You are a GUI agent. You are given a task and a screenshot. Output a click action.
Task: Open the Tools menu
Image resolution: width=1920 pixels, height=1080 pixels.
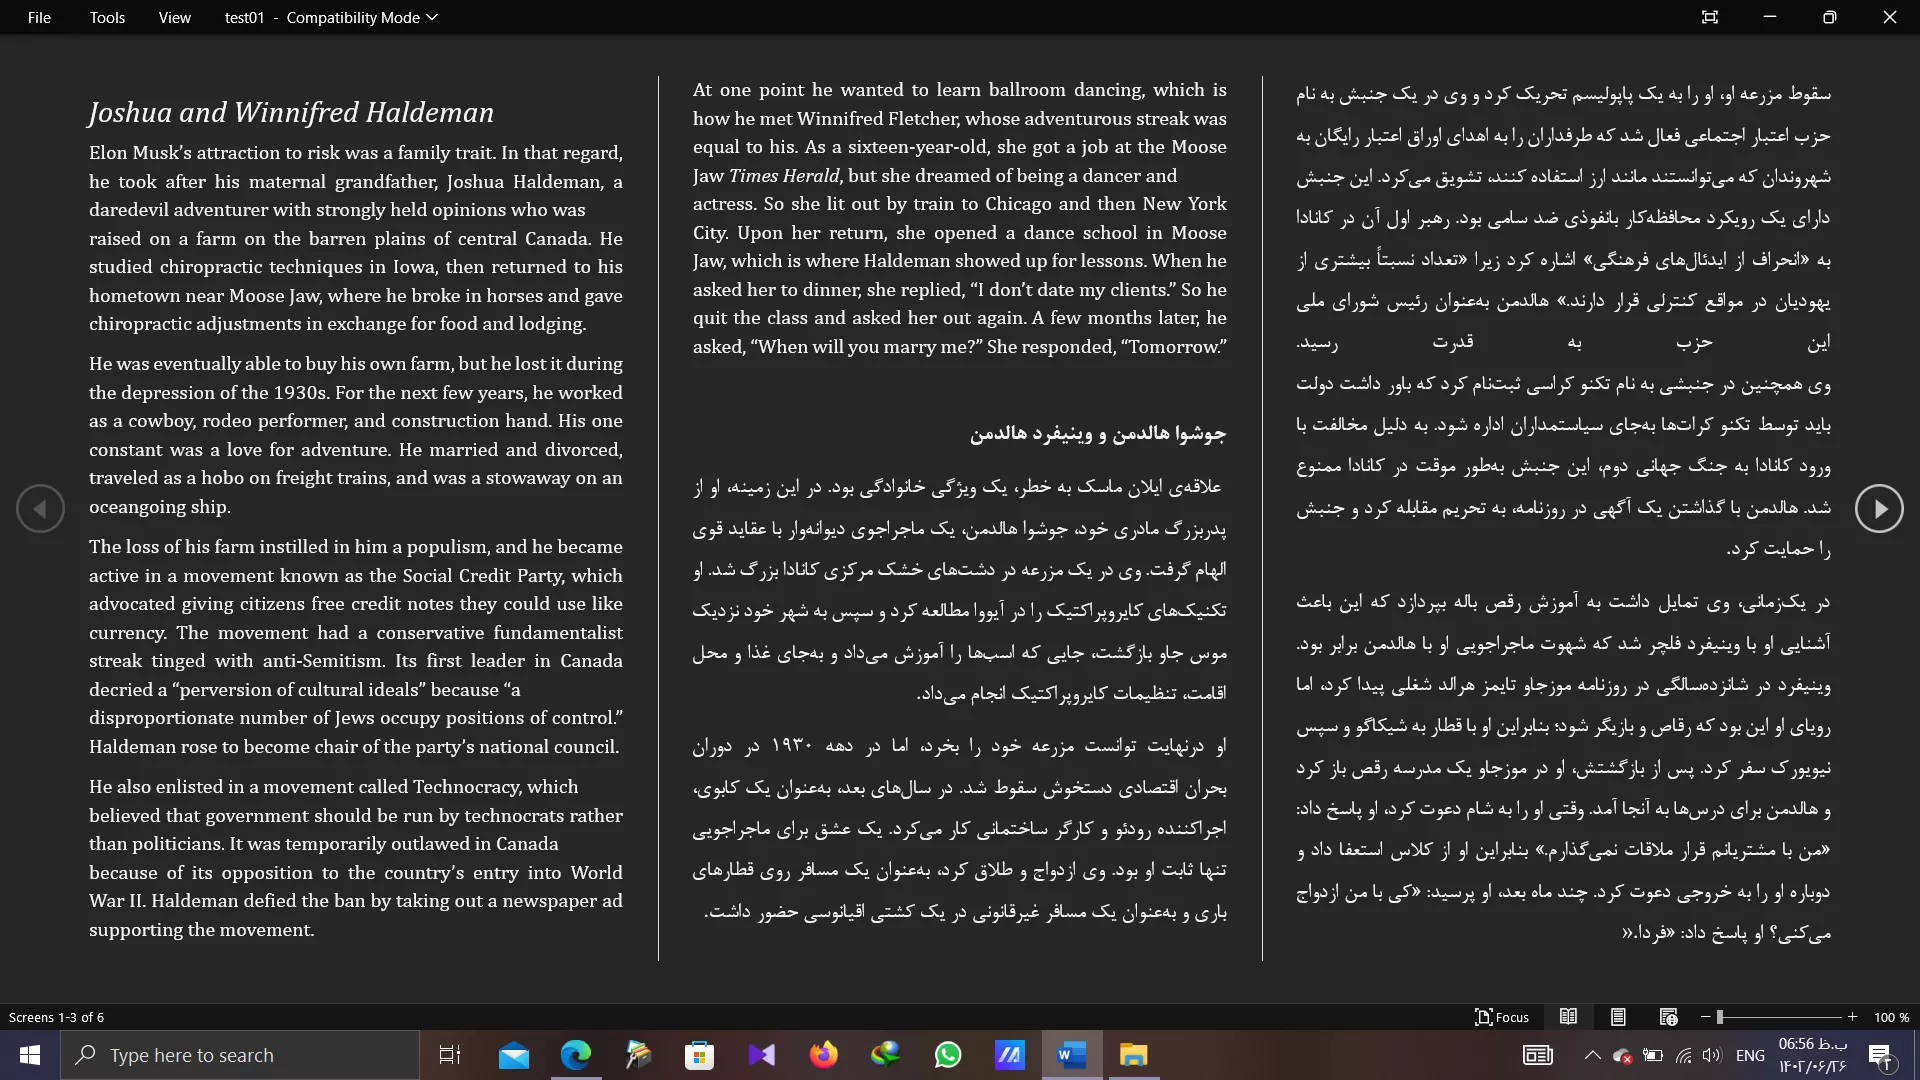coord(107,17)
